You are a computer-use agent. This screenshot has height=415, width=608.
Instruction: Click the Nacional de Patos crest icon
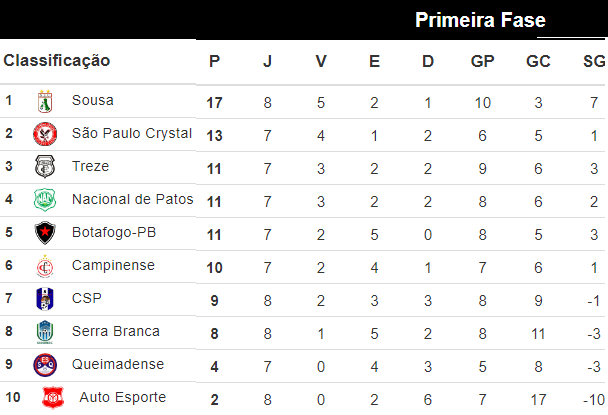(x=45, y=200)
